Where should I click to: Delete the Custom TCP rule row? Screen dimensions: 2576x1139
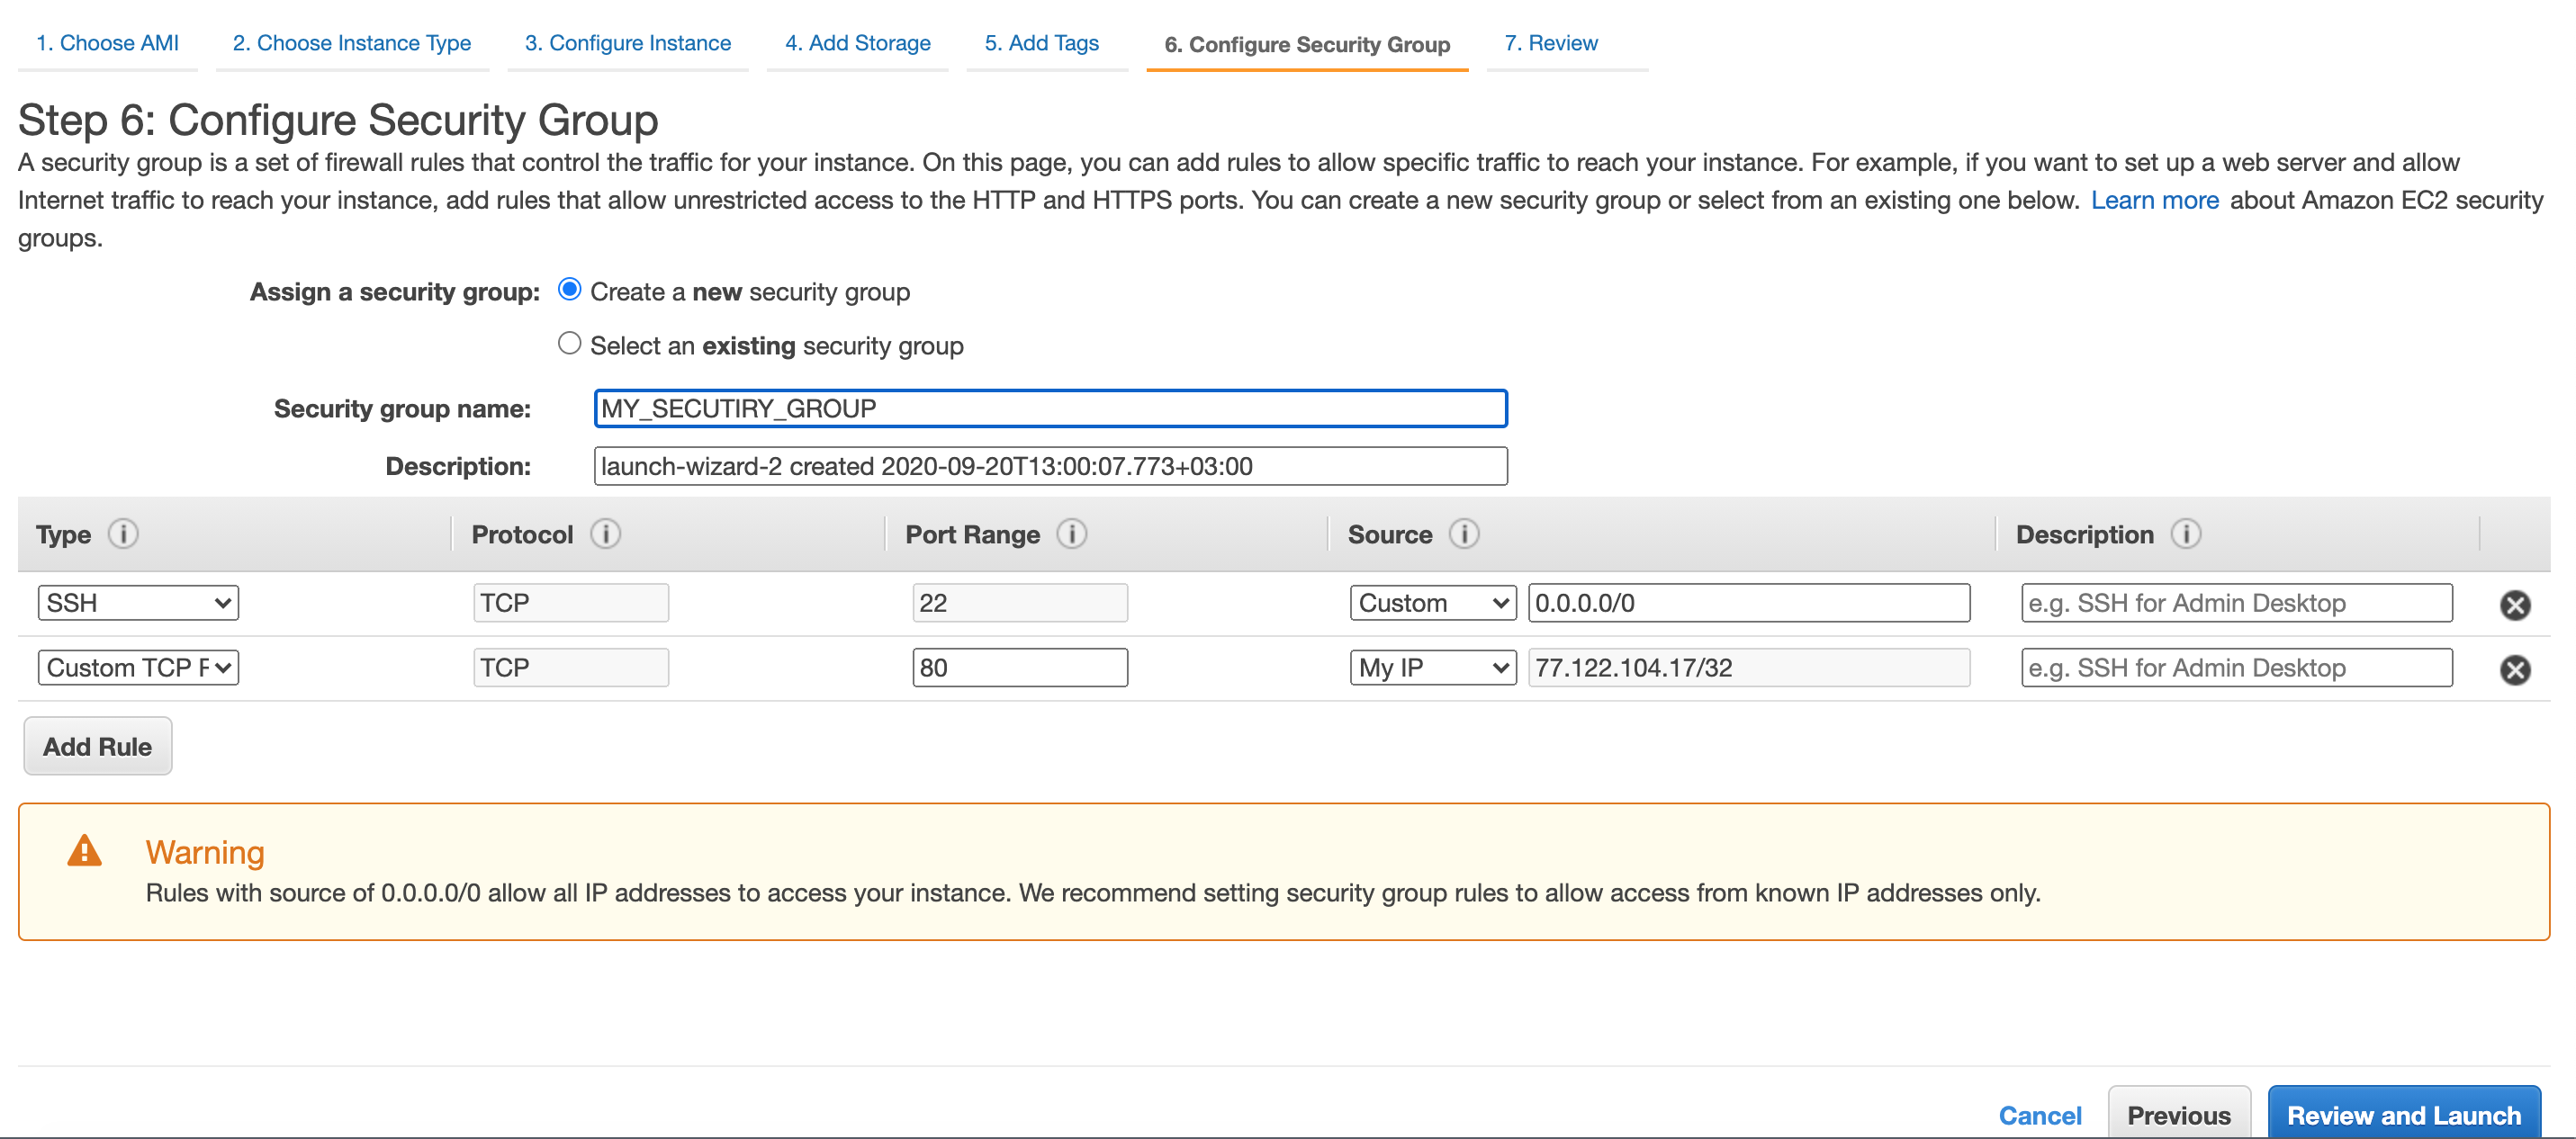pyautogui.click(x=2515, y=670)
